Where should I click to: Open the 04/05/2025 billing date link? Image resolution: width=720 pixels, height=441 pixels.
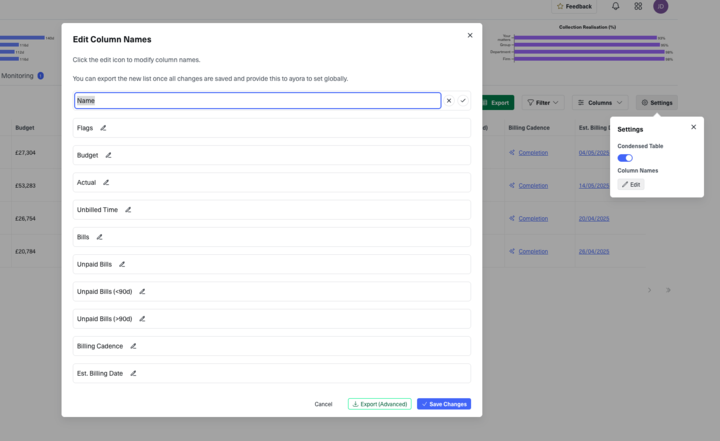pos(594,153)
